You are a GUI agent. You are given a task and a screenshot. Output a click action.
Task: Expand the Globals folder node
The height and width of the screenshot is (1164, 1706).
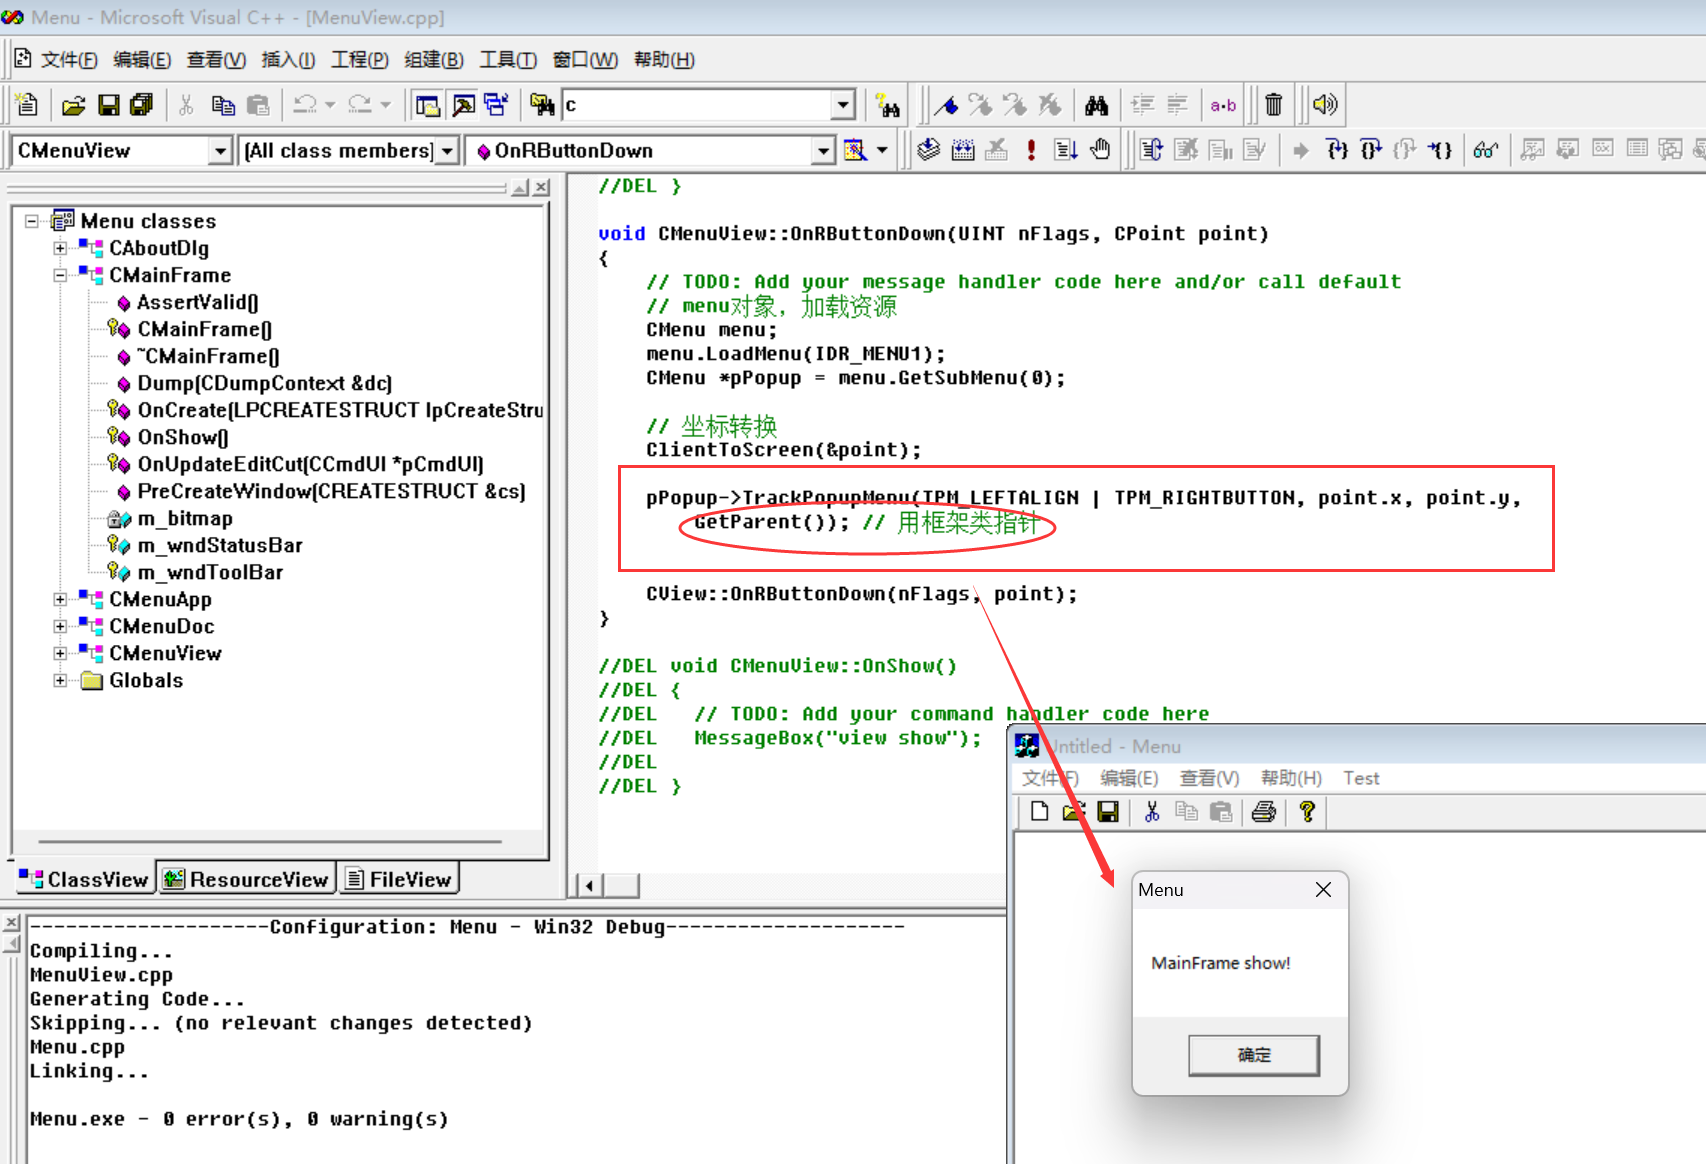tap(60, 680)
